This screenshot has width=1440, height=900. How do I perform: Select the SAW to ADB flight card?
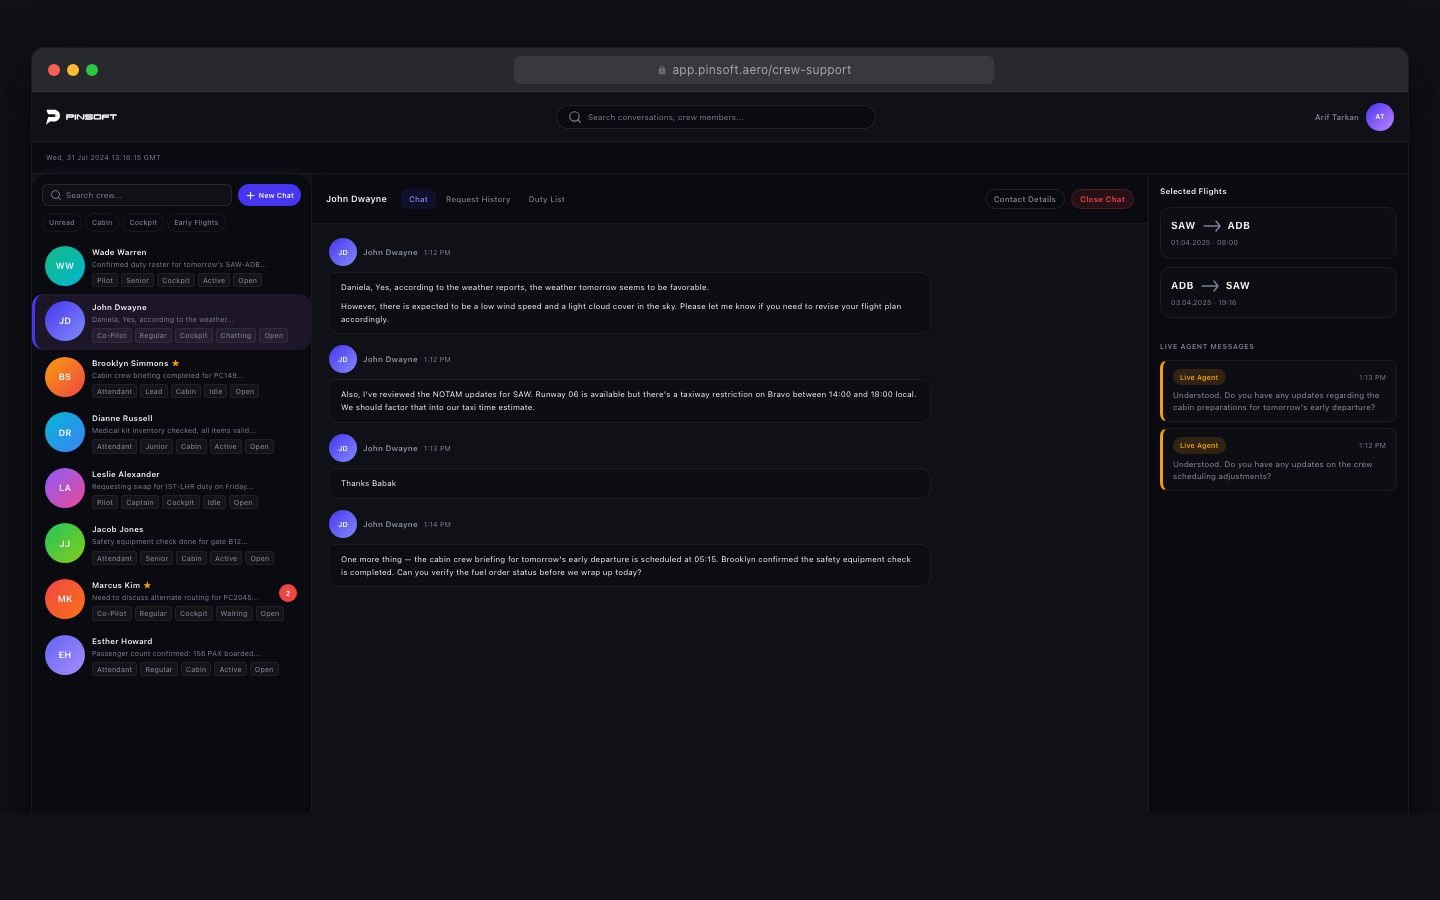coord(1277,233)
